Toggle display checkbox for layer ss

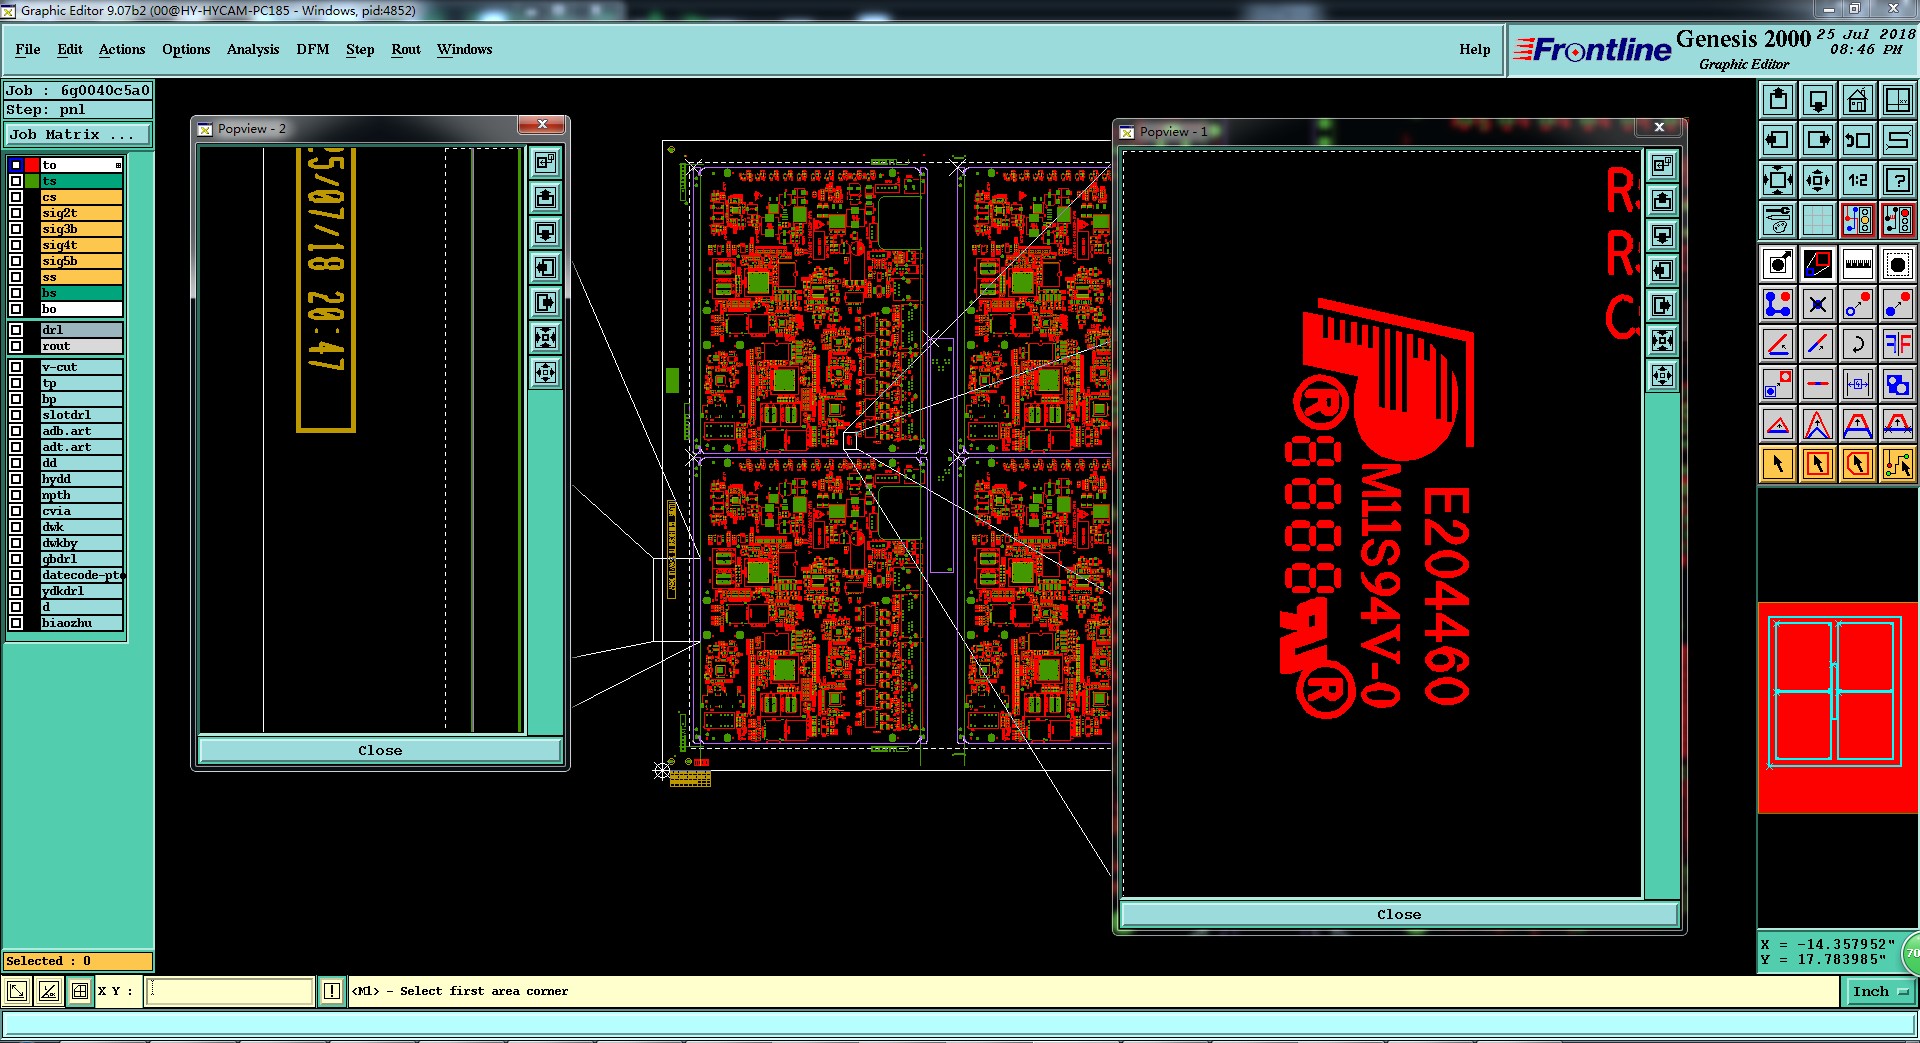(x=16, y=277)
